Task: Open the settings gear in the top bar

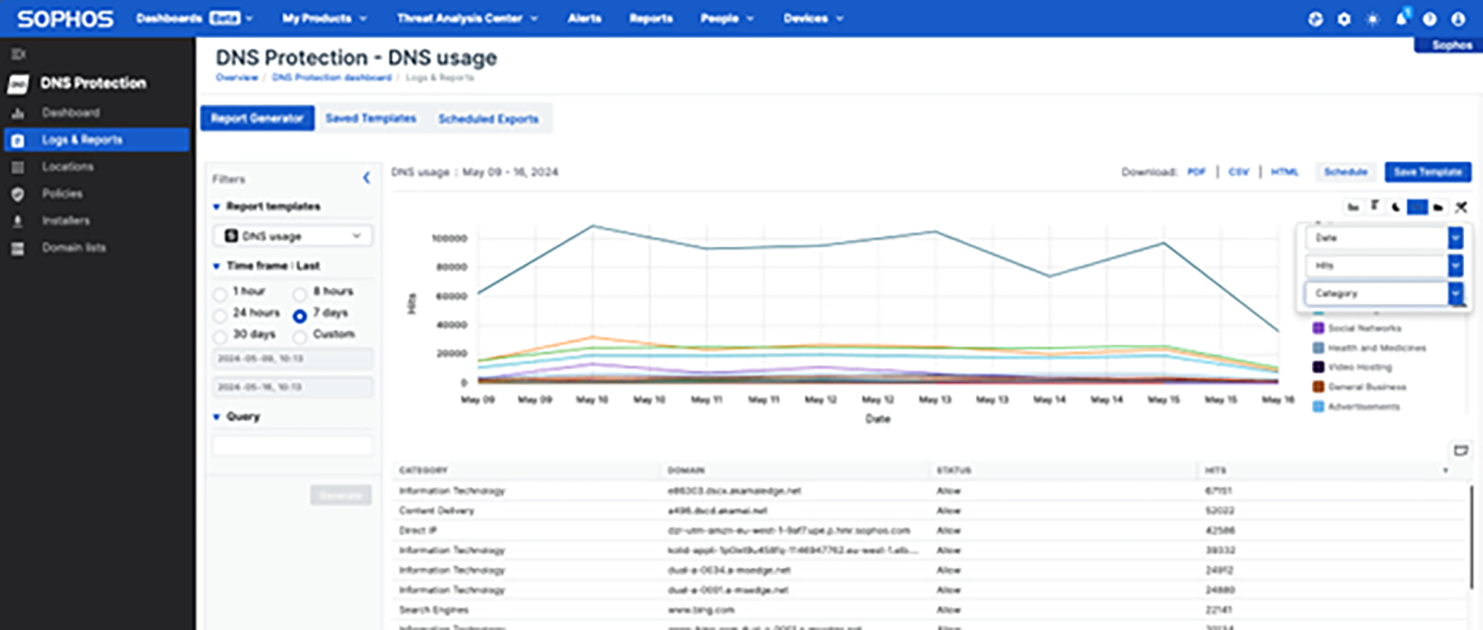Action: (1343, 17)
